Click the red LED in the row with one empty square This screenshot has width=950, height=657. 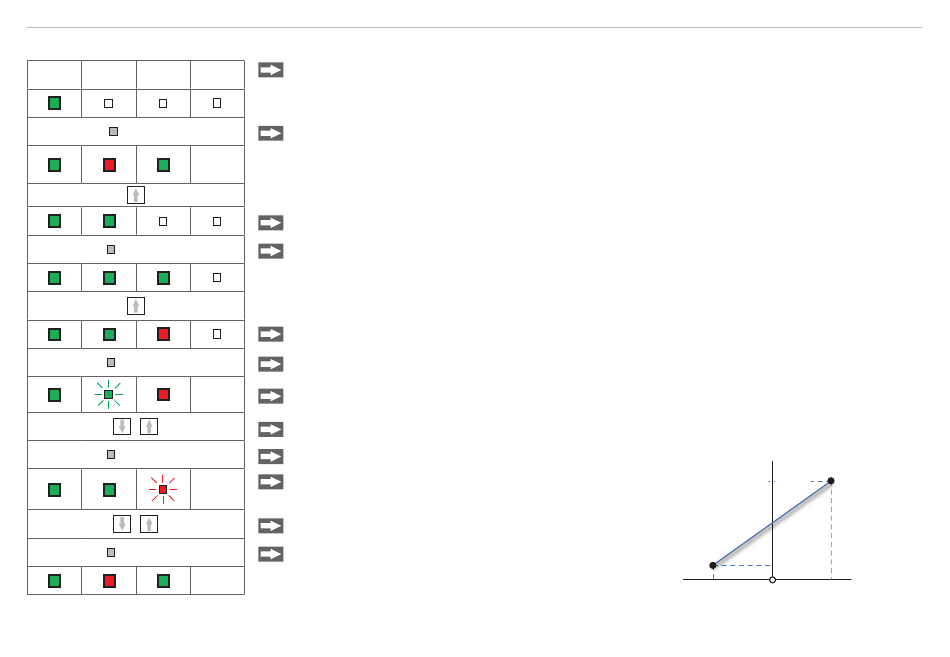tap(163, 334)
